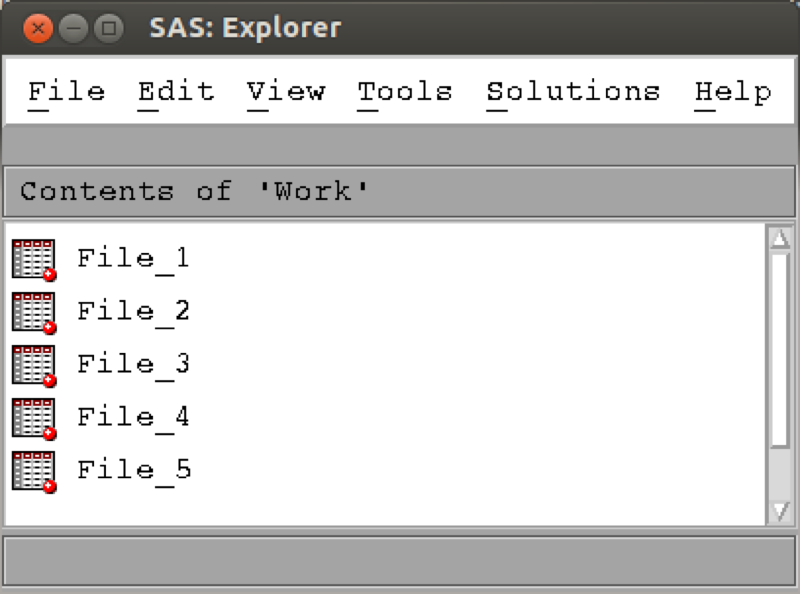Select the File_5 name label
Screen dimensions: 800x594
[x=134, y=472]
